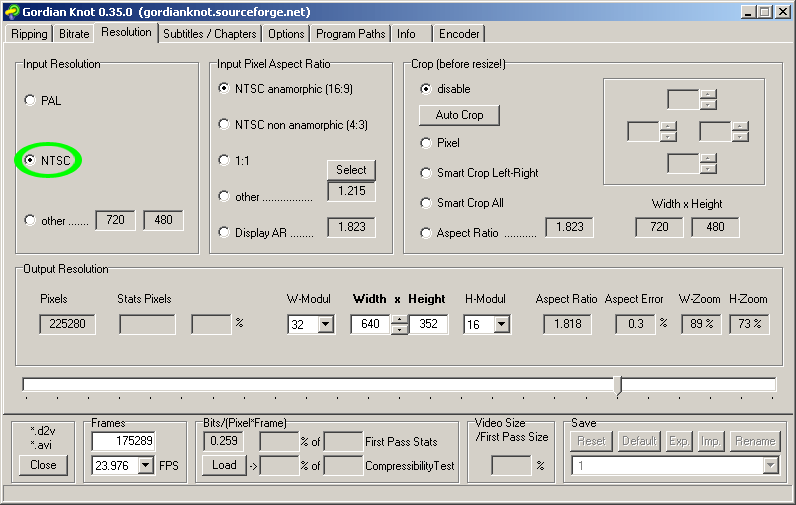The height and width of the screenshot is (505, 796).
Task: Click the H-Zoom value 73 %
Action: coord(749,324)
